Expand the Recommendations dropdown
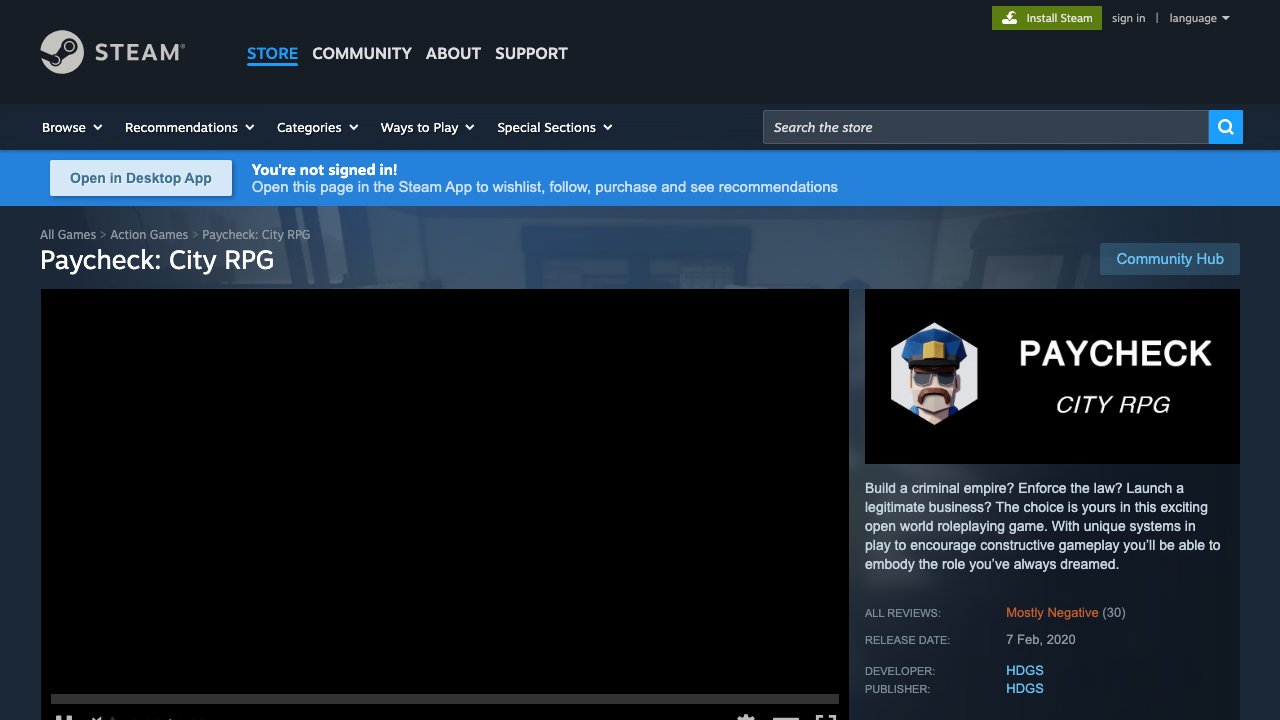This screenshot has height=720, width=1280. coord(189,127)
